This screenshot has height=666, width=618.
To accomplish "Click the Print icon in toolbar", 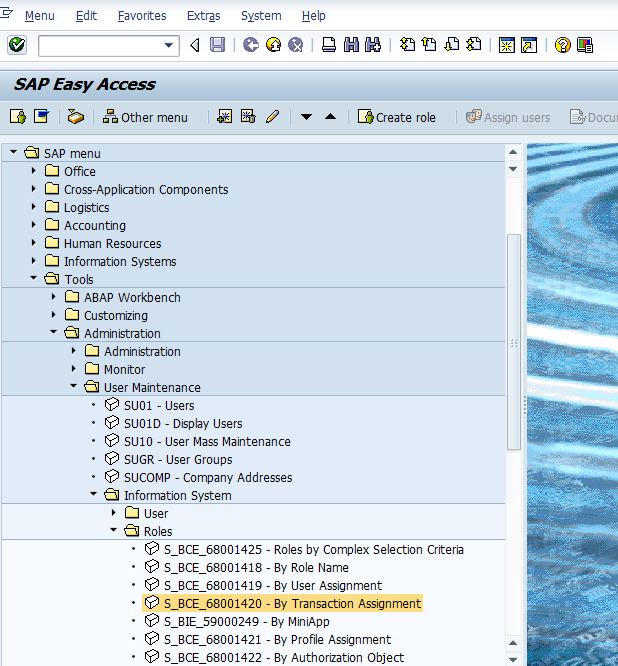I will point(329,45).
